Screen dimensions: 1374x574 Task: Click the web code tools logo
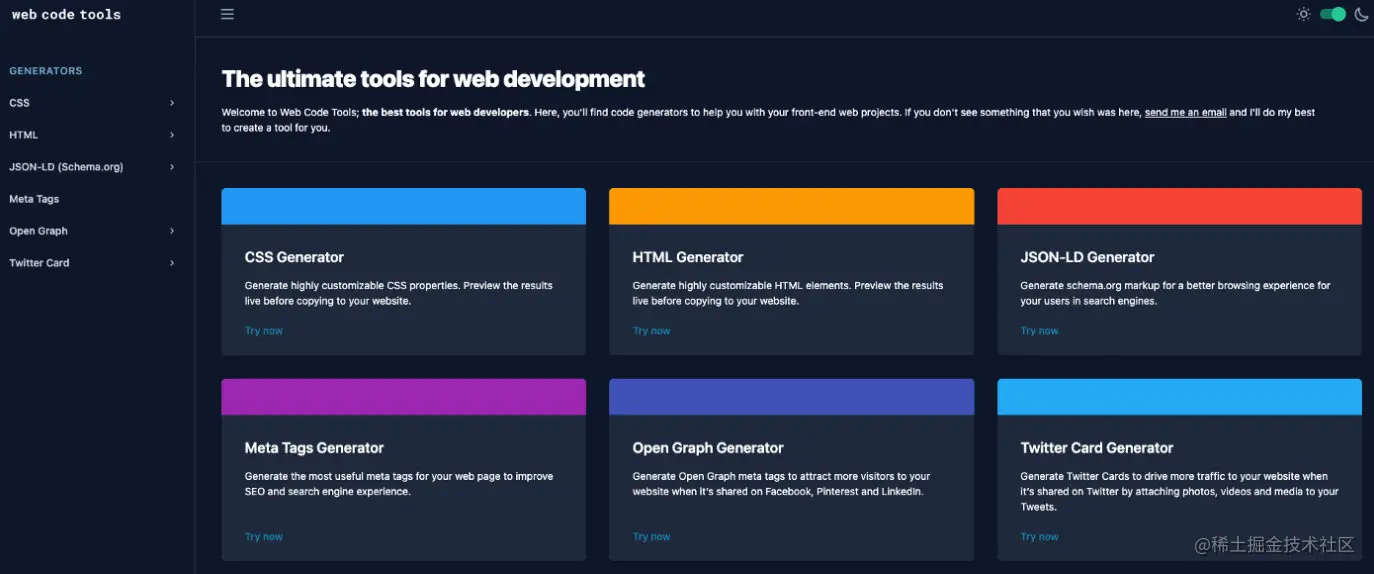(x=66, y=15)
